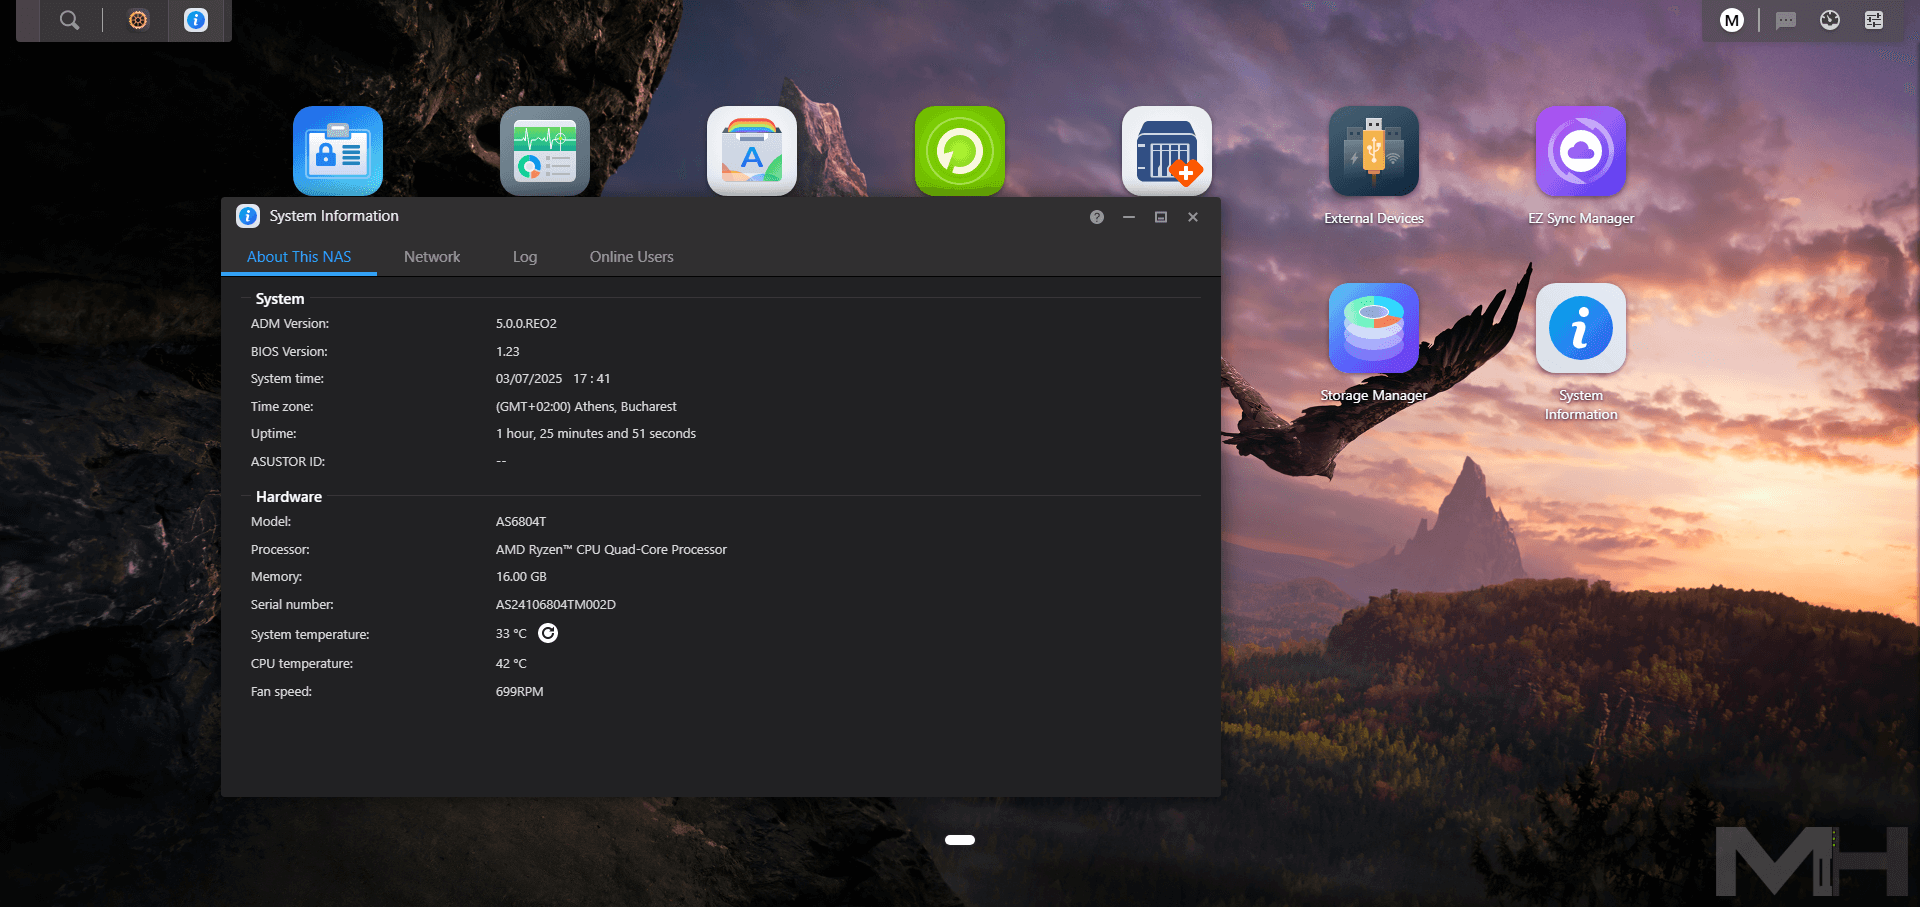Launch EZ Sync Manager from desktop

(1581, 151)
